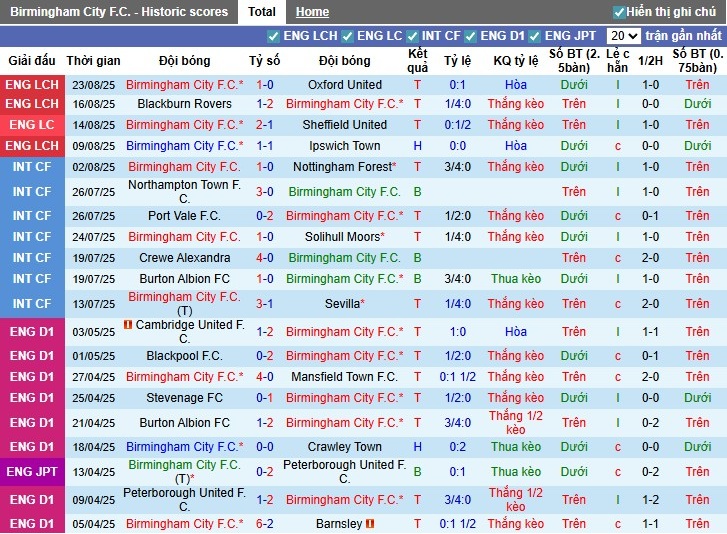Click the ENG JPT league label
Image resolution: width=727 pixels, height=534 pixels.
click(x=32, y=472)
